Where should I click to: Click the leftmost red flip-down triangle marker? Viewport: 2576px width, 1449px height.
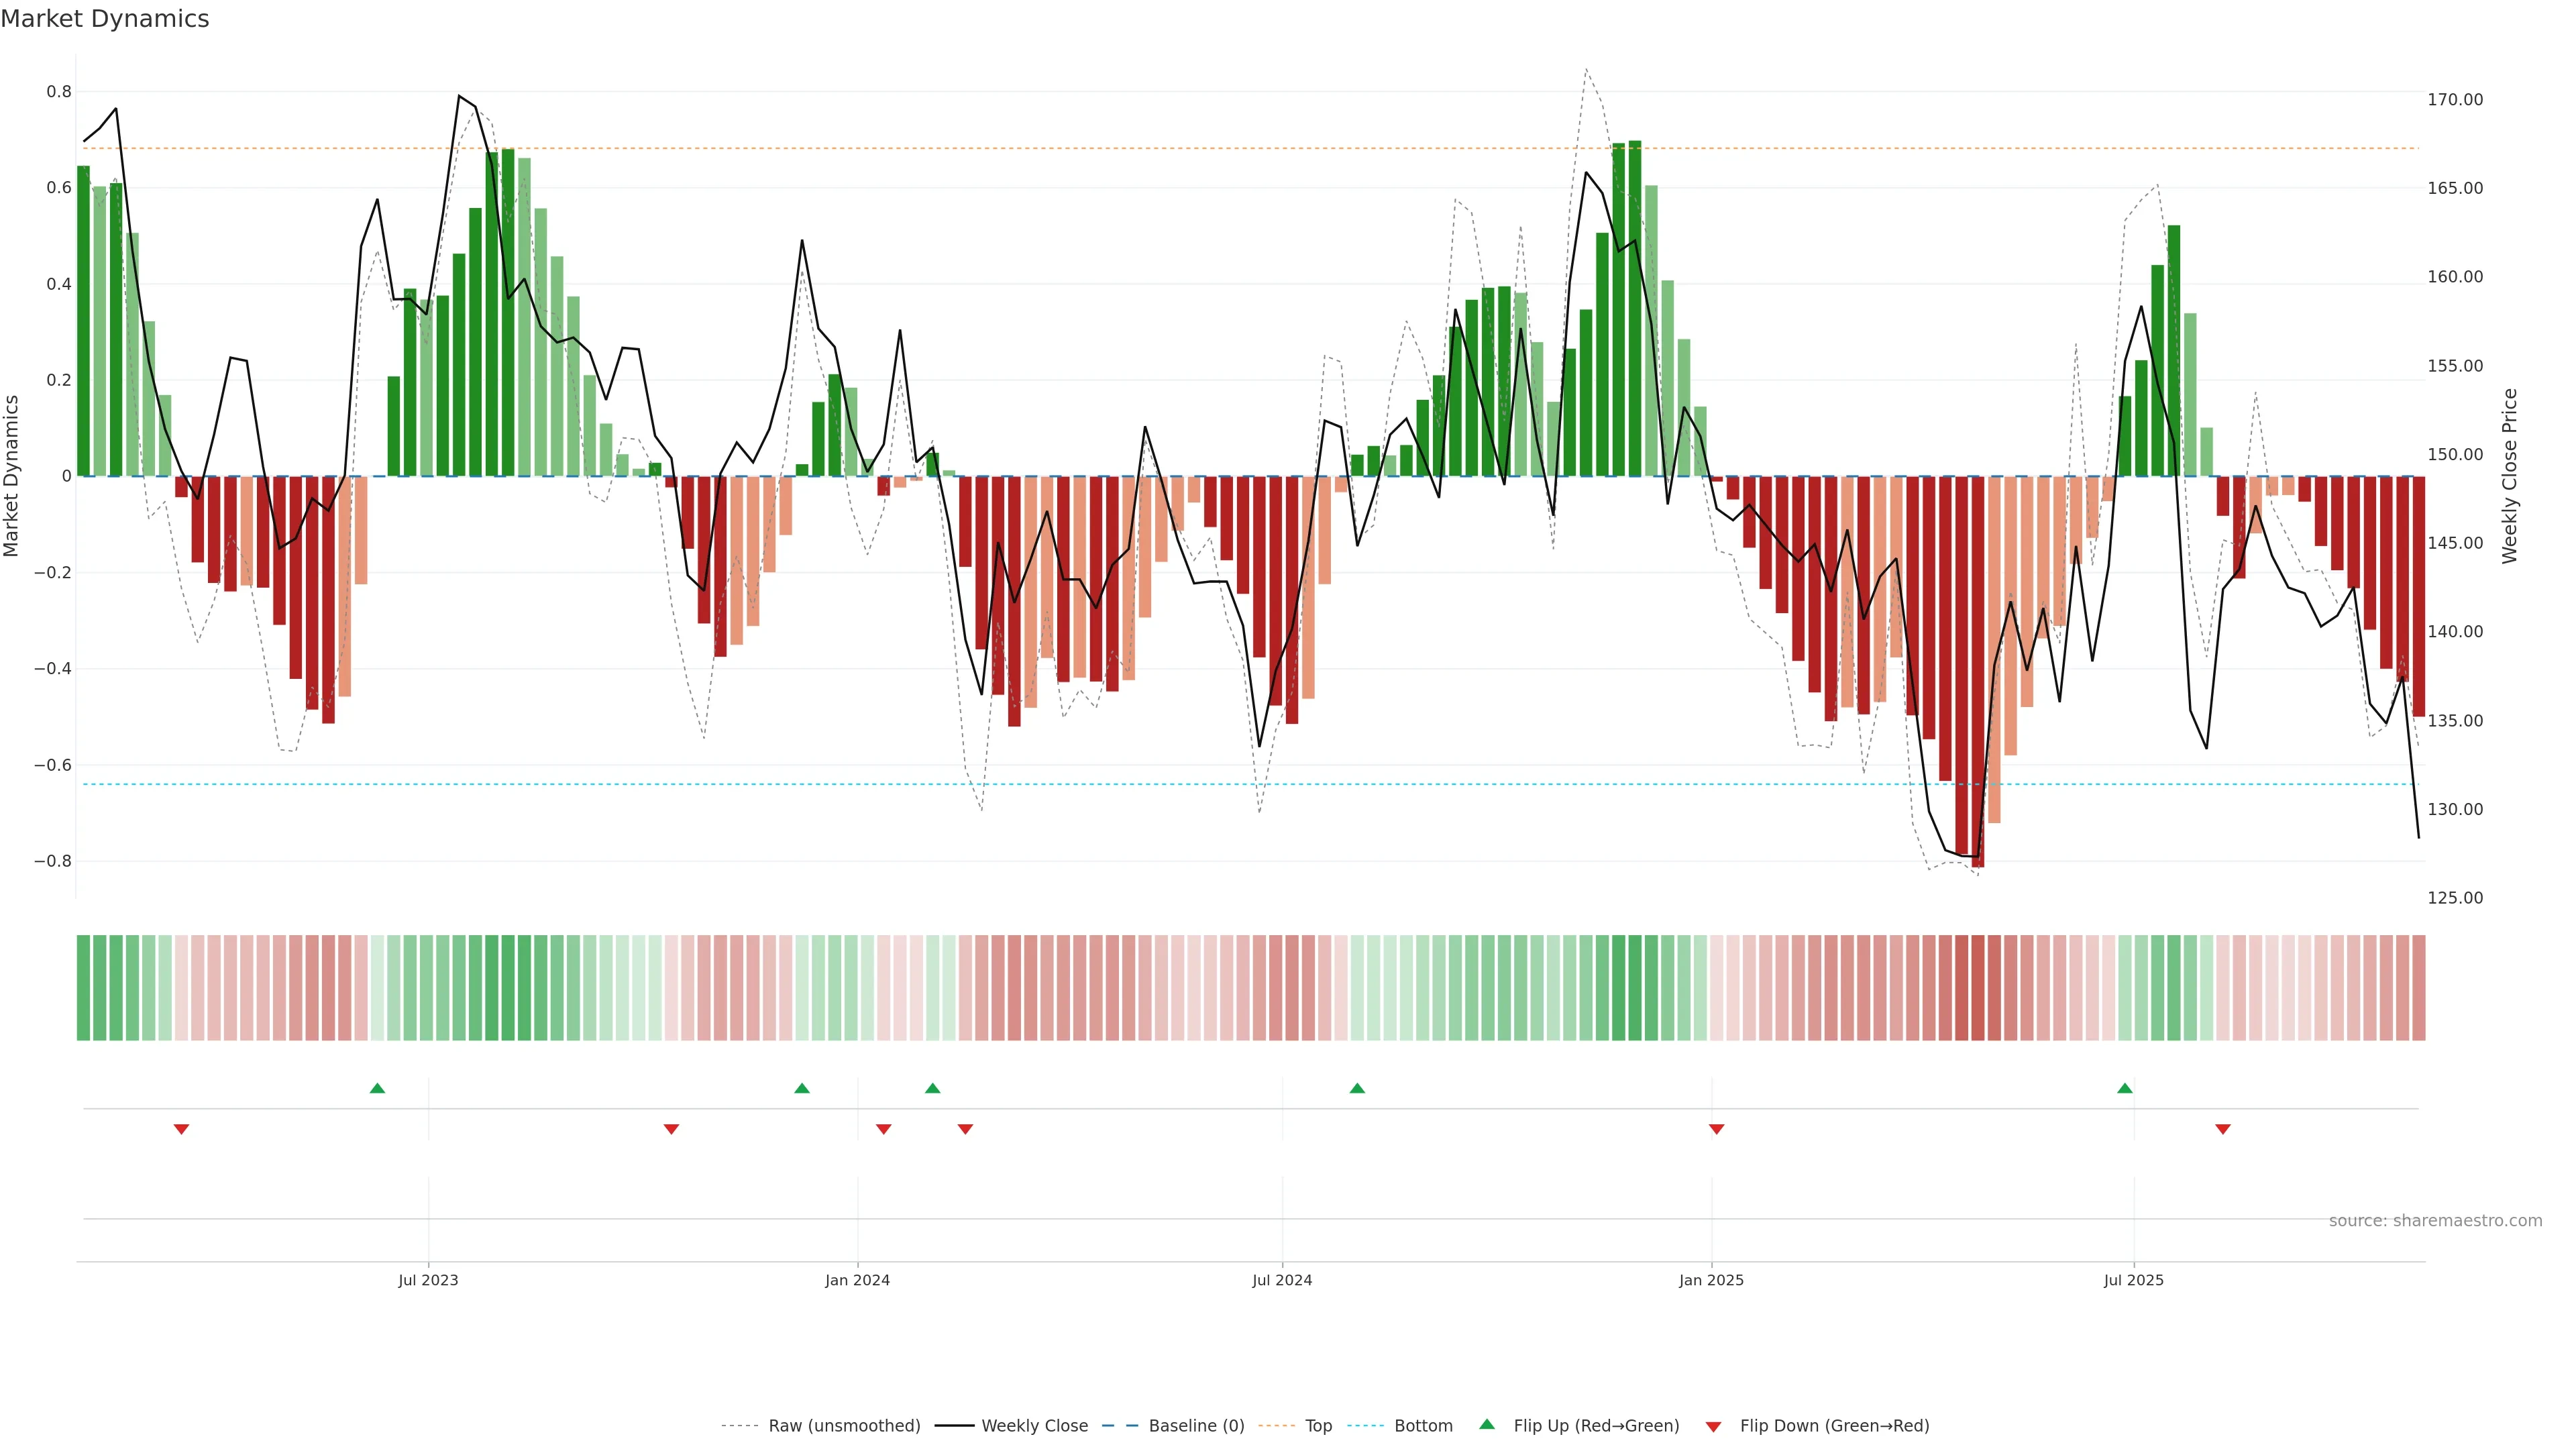coord(181,1129)
